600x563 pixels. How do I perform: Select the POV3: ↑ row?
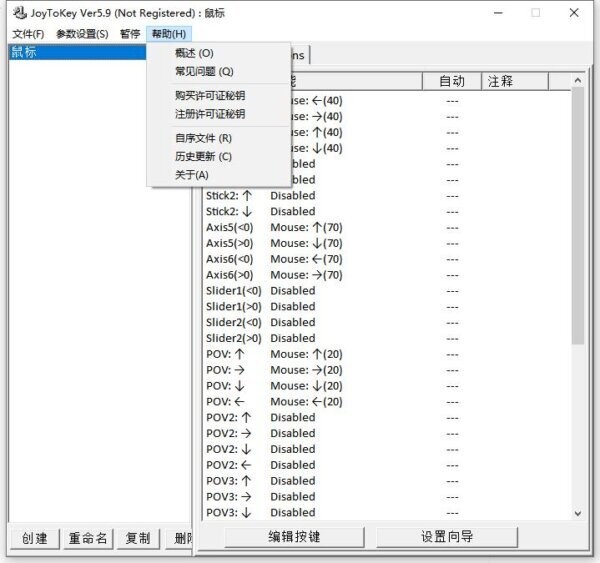(386, 481)
